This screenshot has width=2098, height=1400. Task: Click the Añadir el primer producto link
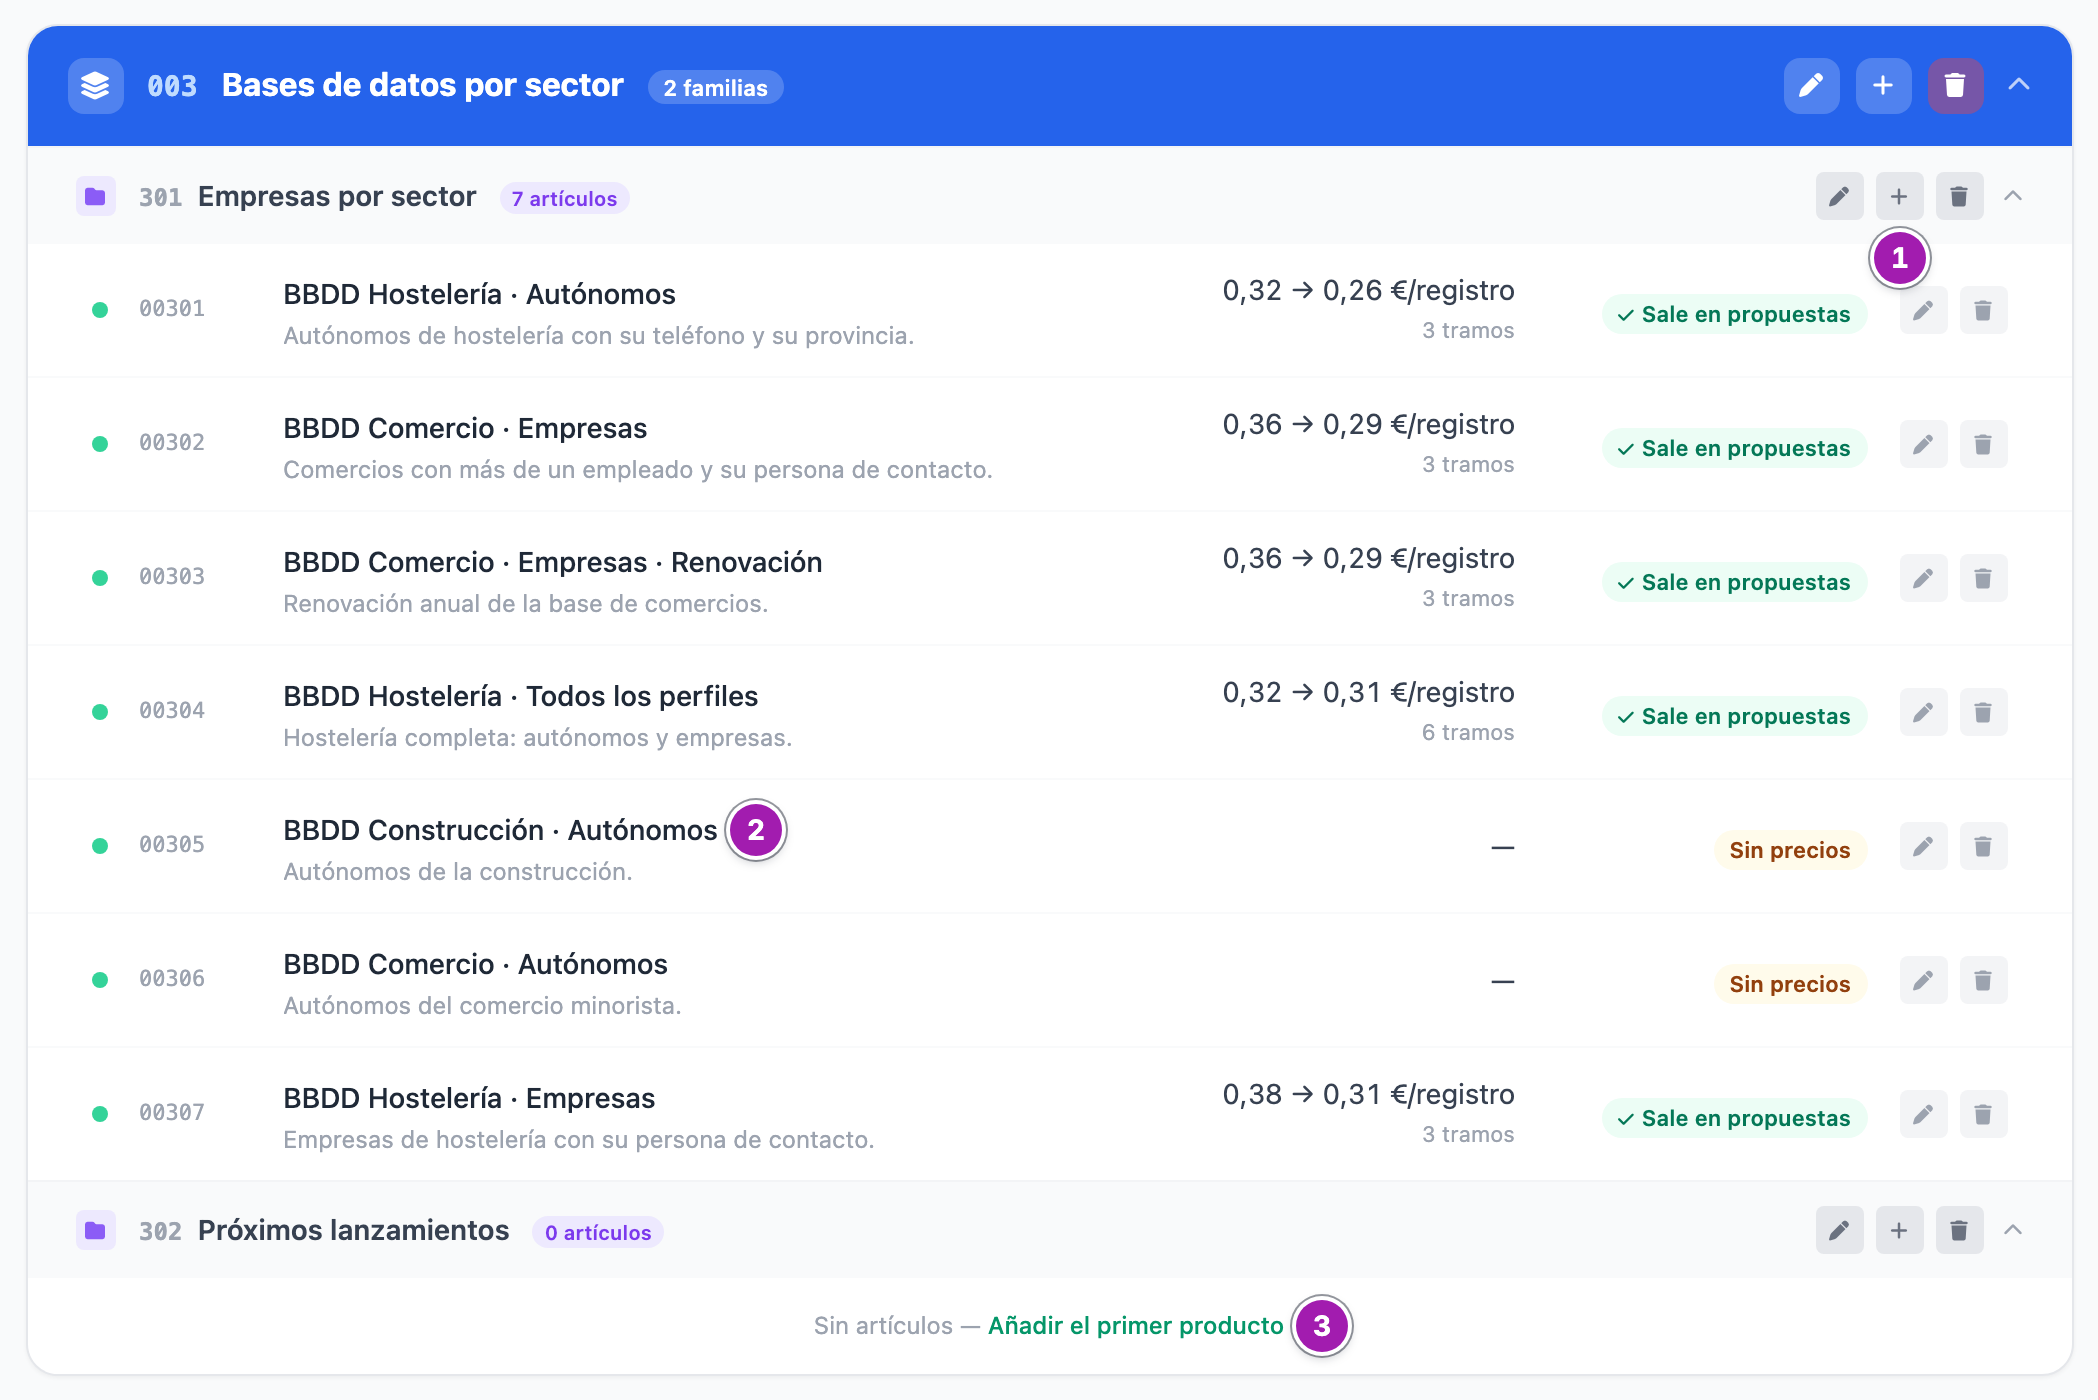(1135, 1326)
